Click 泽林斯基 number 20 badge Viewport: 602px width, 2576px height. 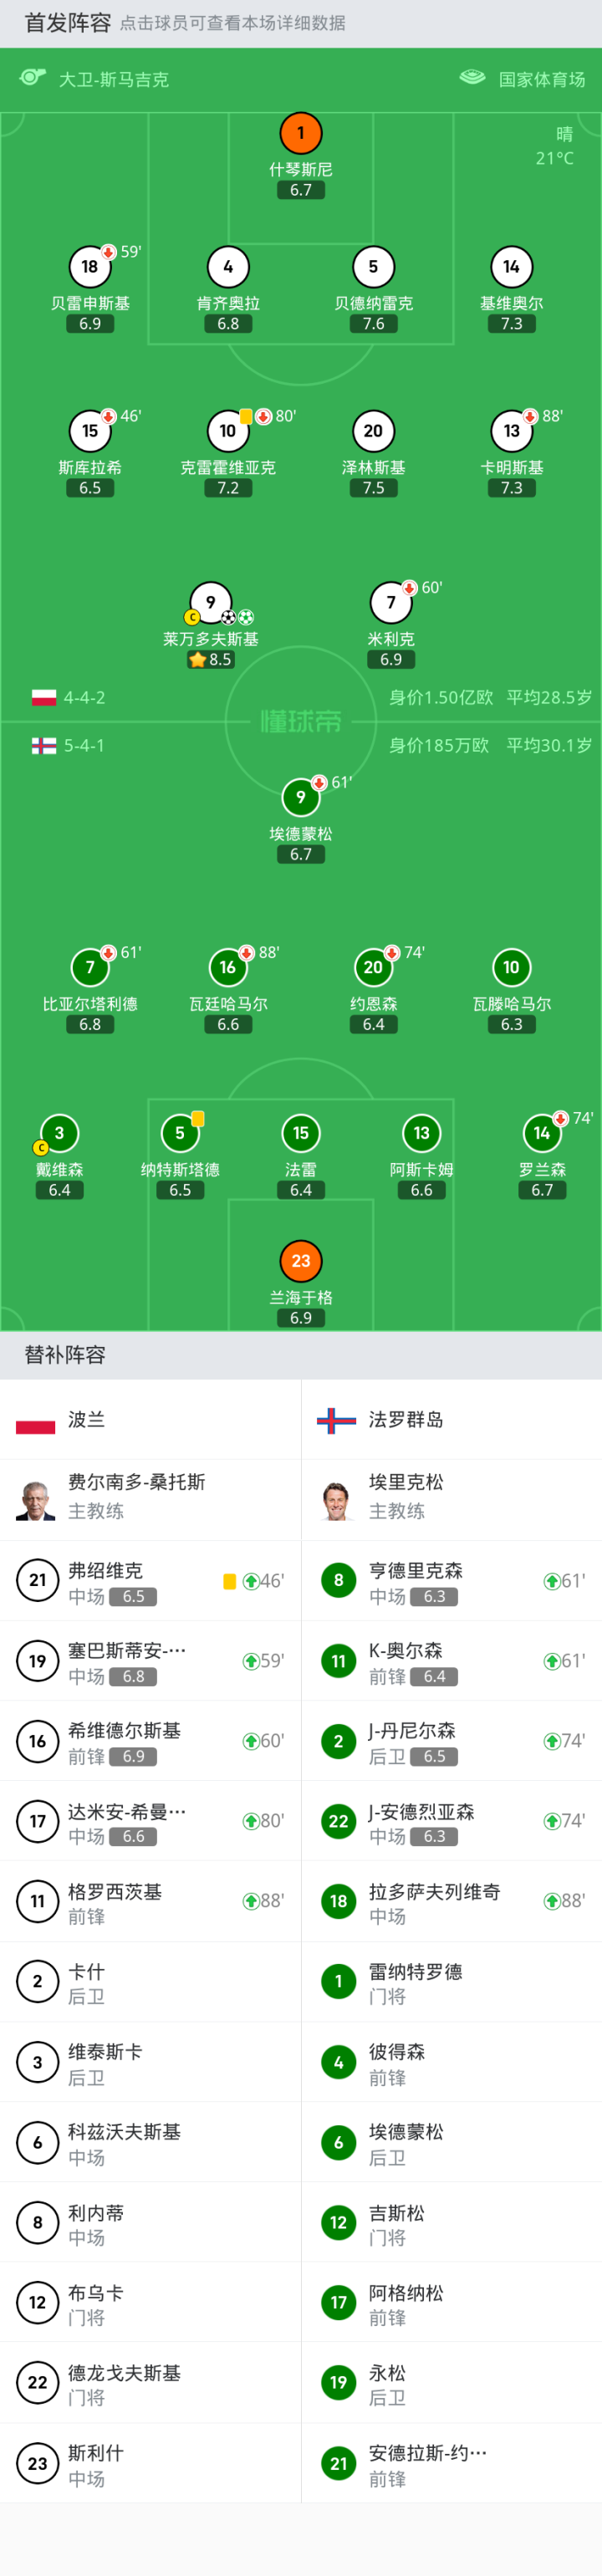[x=373, y=431]
